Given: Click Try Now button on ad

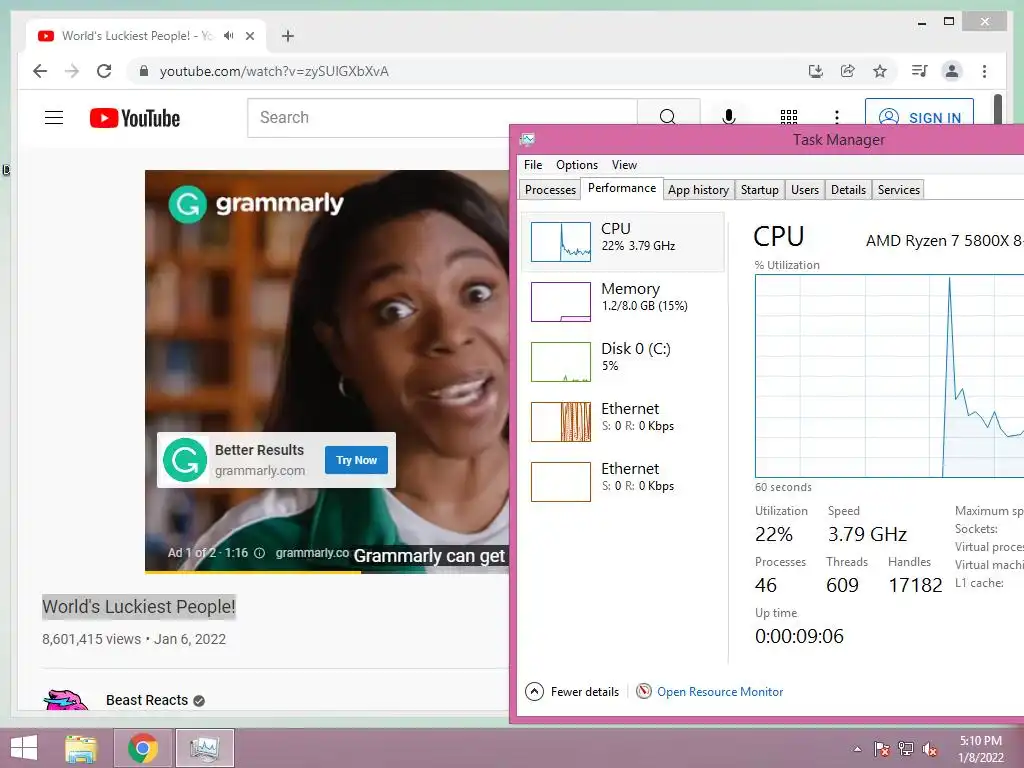Looking at the screenshot, I should (357, 460).
